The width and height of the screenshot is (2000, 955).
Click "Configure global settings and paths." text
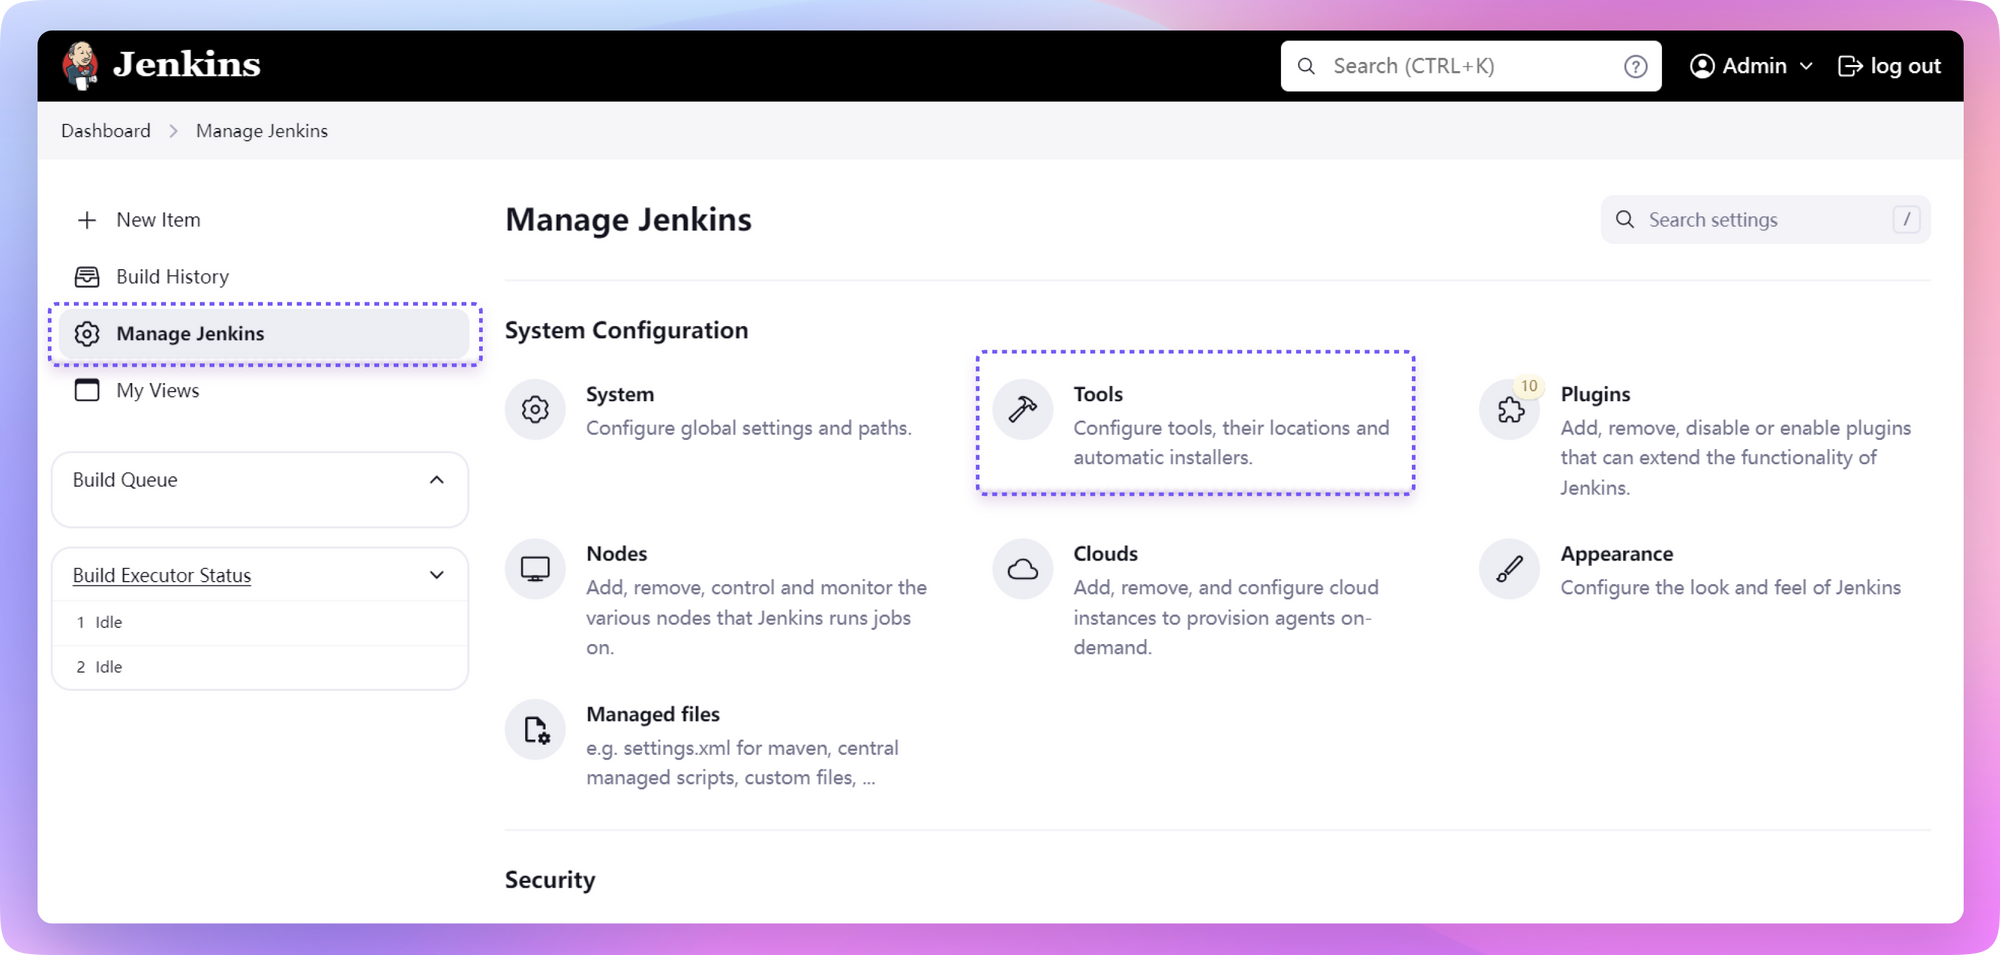point(748,428)
